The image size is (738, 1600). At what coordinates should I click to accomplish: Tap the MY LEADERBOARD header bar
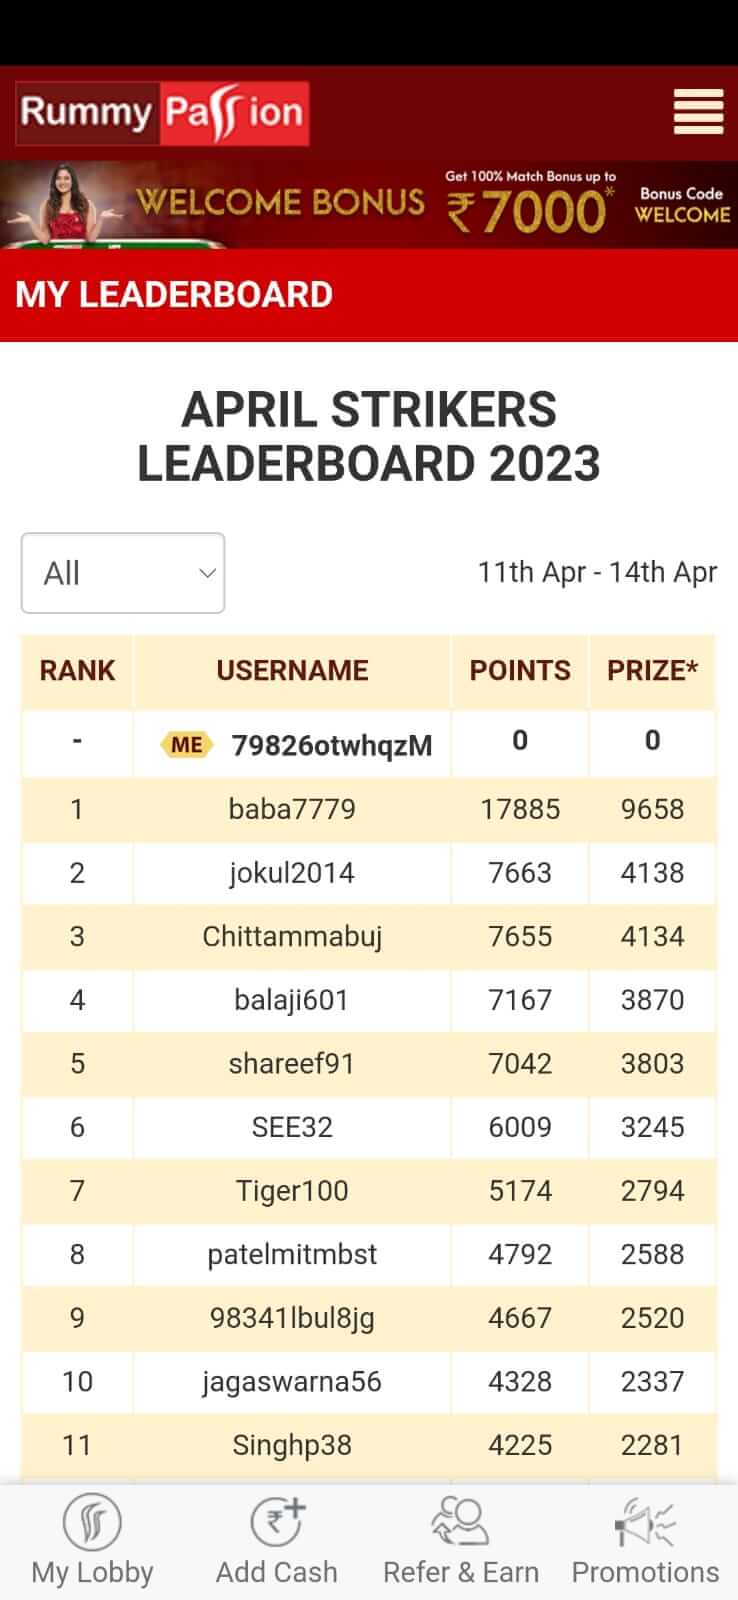point(369,295)
